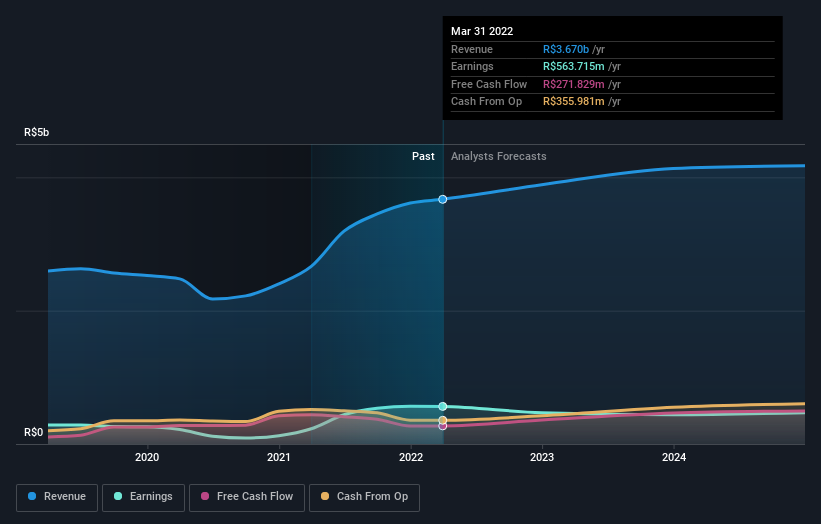Click the R$271.829m free cash flow value
Image resolution: width=821 pixels, height=524 pixels.
pyautogui.click(x=574, y=84)
